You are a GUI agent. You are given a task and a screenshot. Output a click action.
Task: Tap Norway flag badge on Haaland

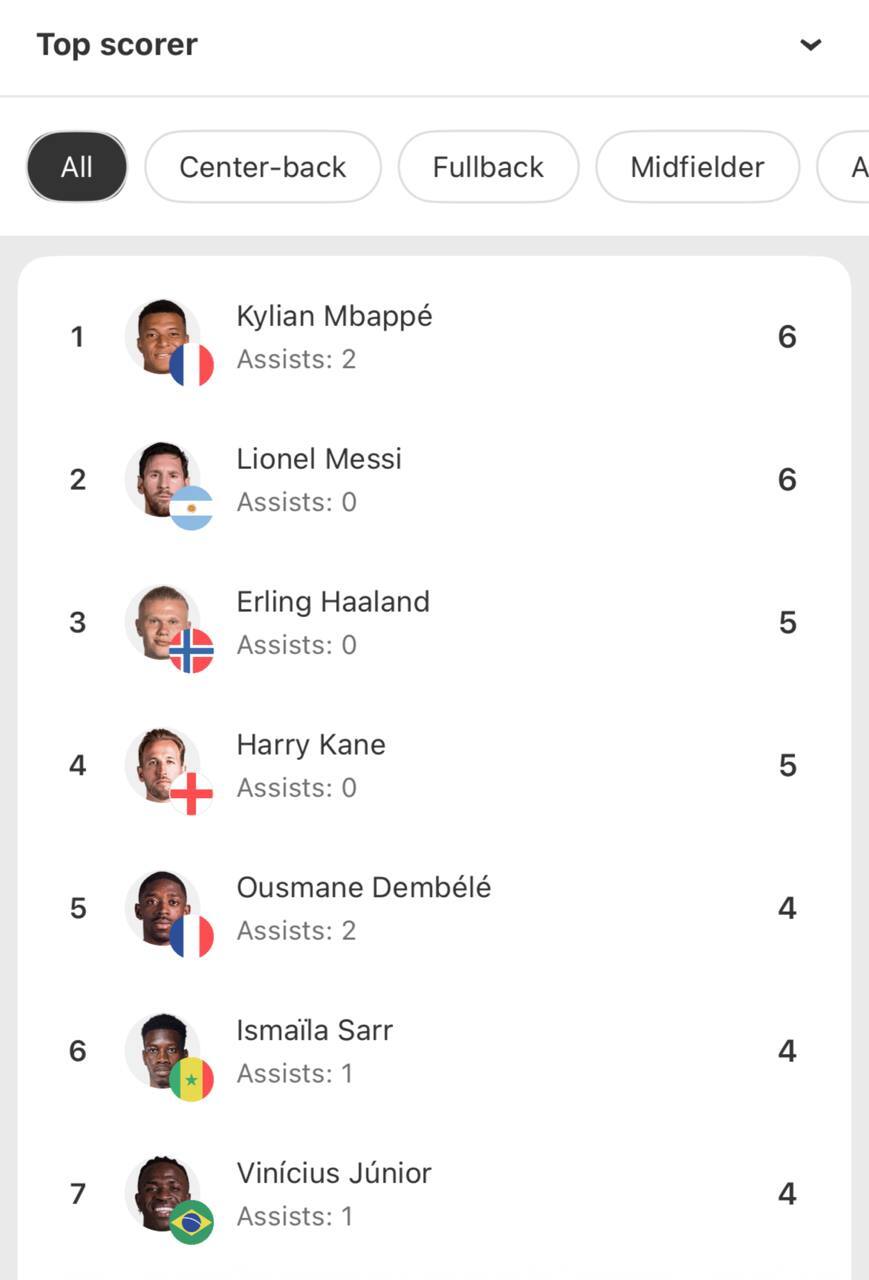point(191,651)
